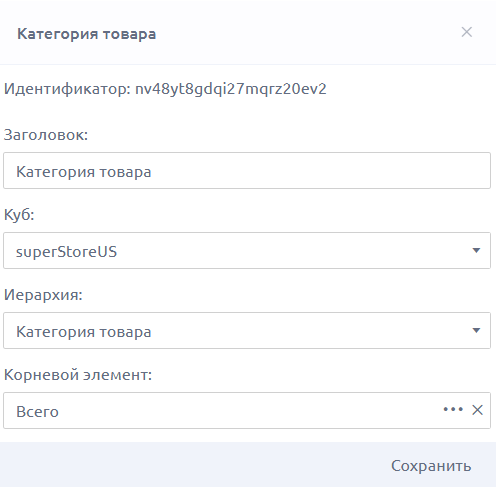The image size is (496, 487).
Task: Expand the Иерархия dropdown arrow
Action: (x=476, y=330)
